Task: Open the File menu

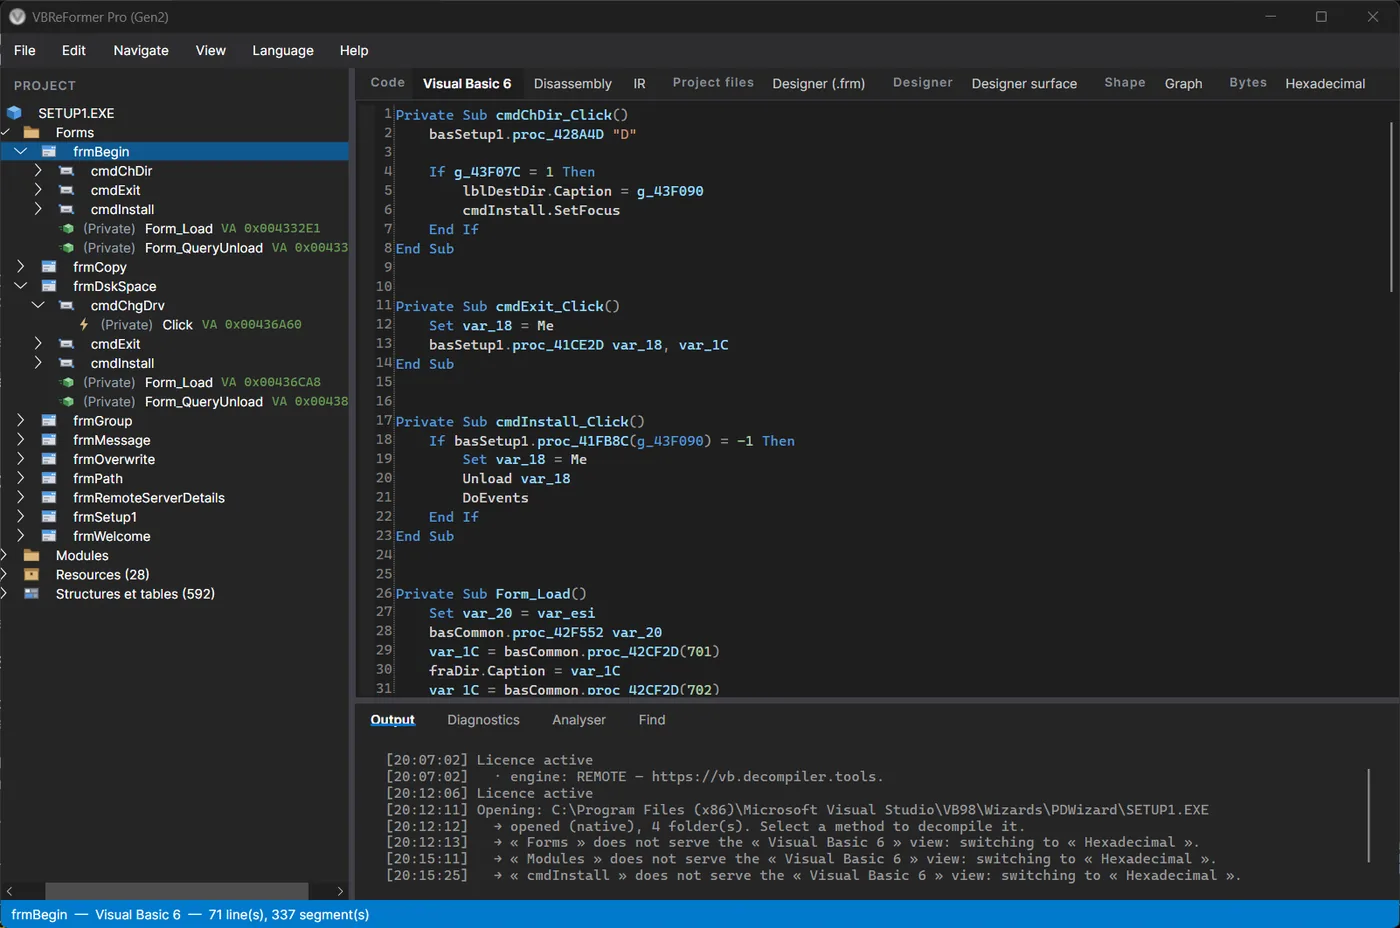Action: tap(25, 51)
